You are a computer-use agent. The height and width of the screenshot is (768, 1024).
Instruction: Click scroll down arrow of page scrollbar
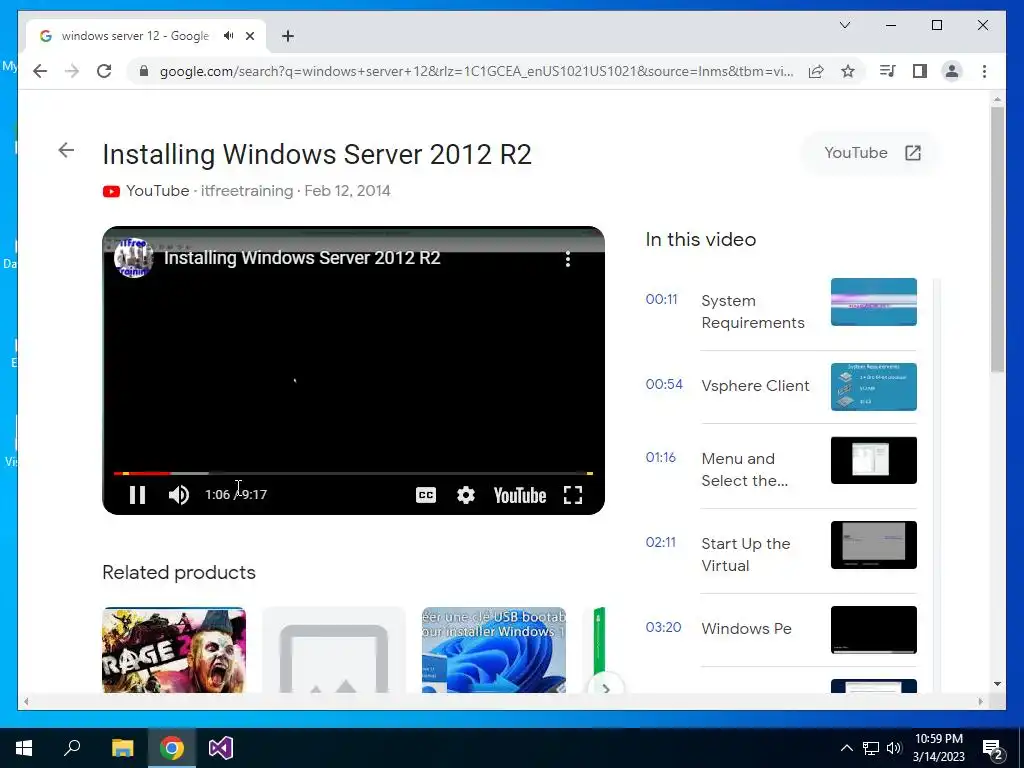tap(997, 684)
